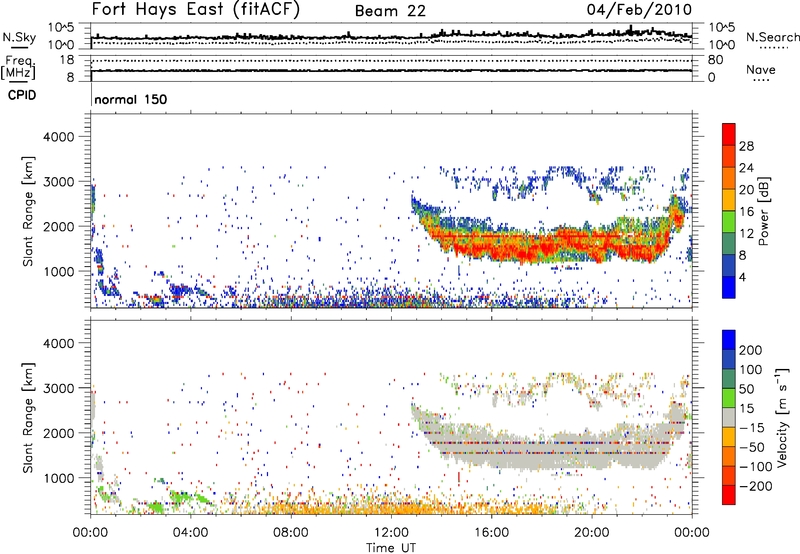Click the "Fort Hays East (fitACF)" title
Image resolution: width=800 pixels, height=554 pixels.
(x=196, y=10)
